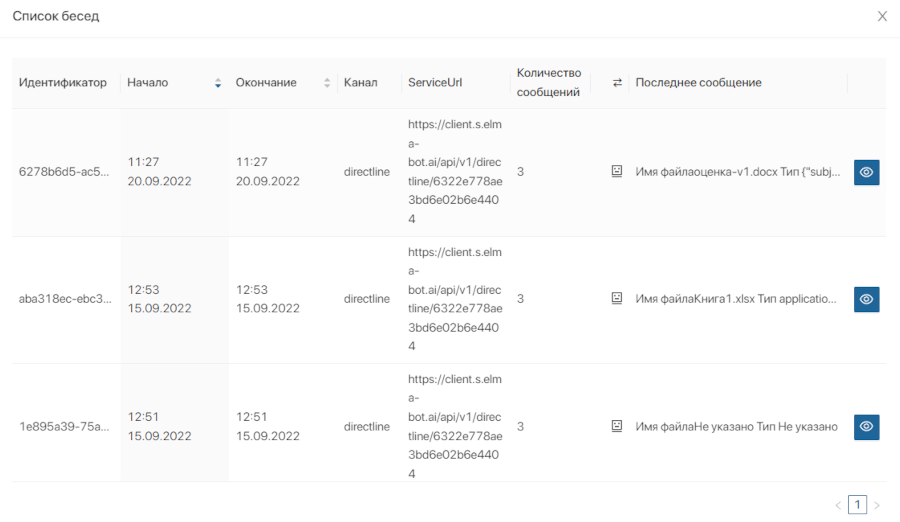The image size is (900, 522).
Task: Open identifier 6278b6d5-ac5 cell
Action: [x=65, y=172]
